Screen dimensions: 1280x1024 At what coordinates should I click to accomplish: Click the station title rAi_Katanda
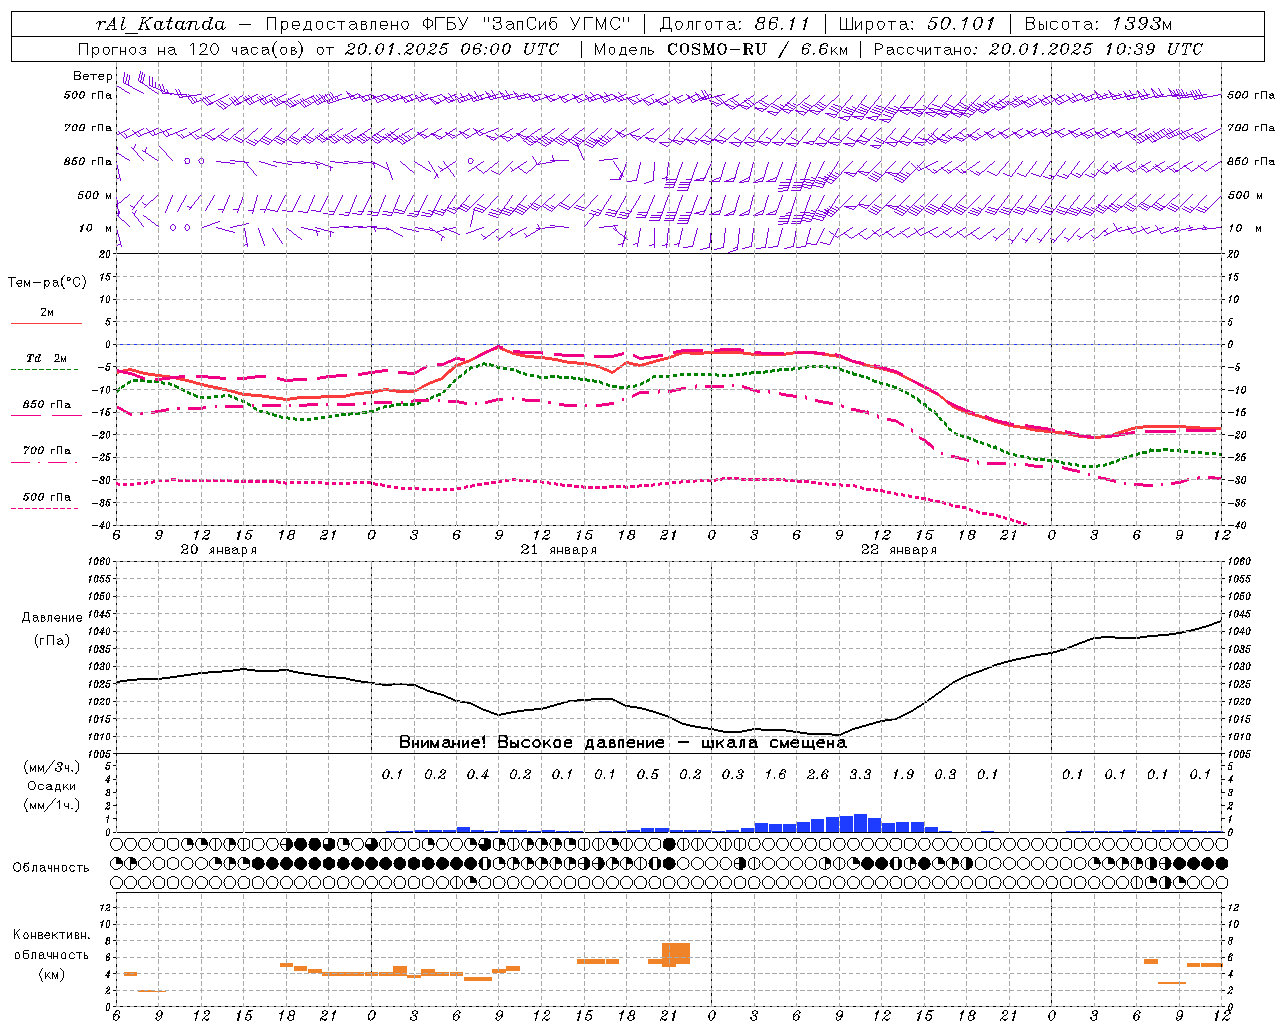(161, 24)
